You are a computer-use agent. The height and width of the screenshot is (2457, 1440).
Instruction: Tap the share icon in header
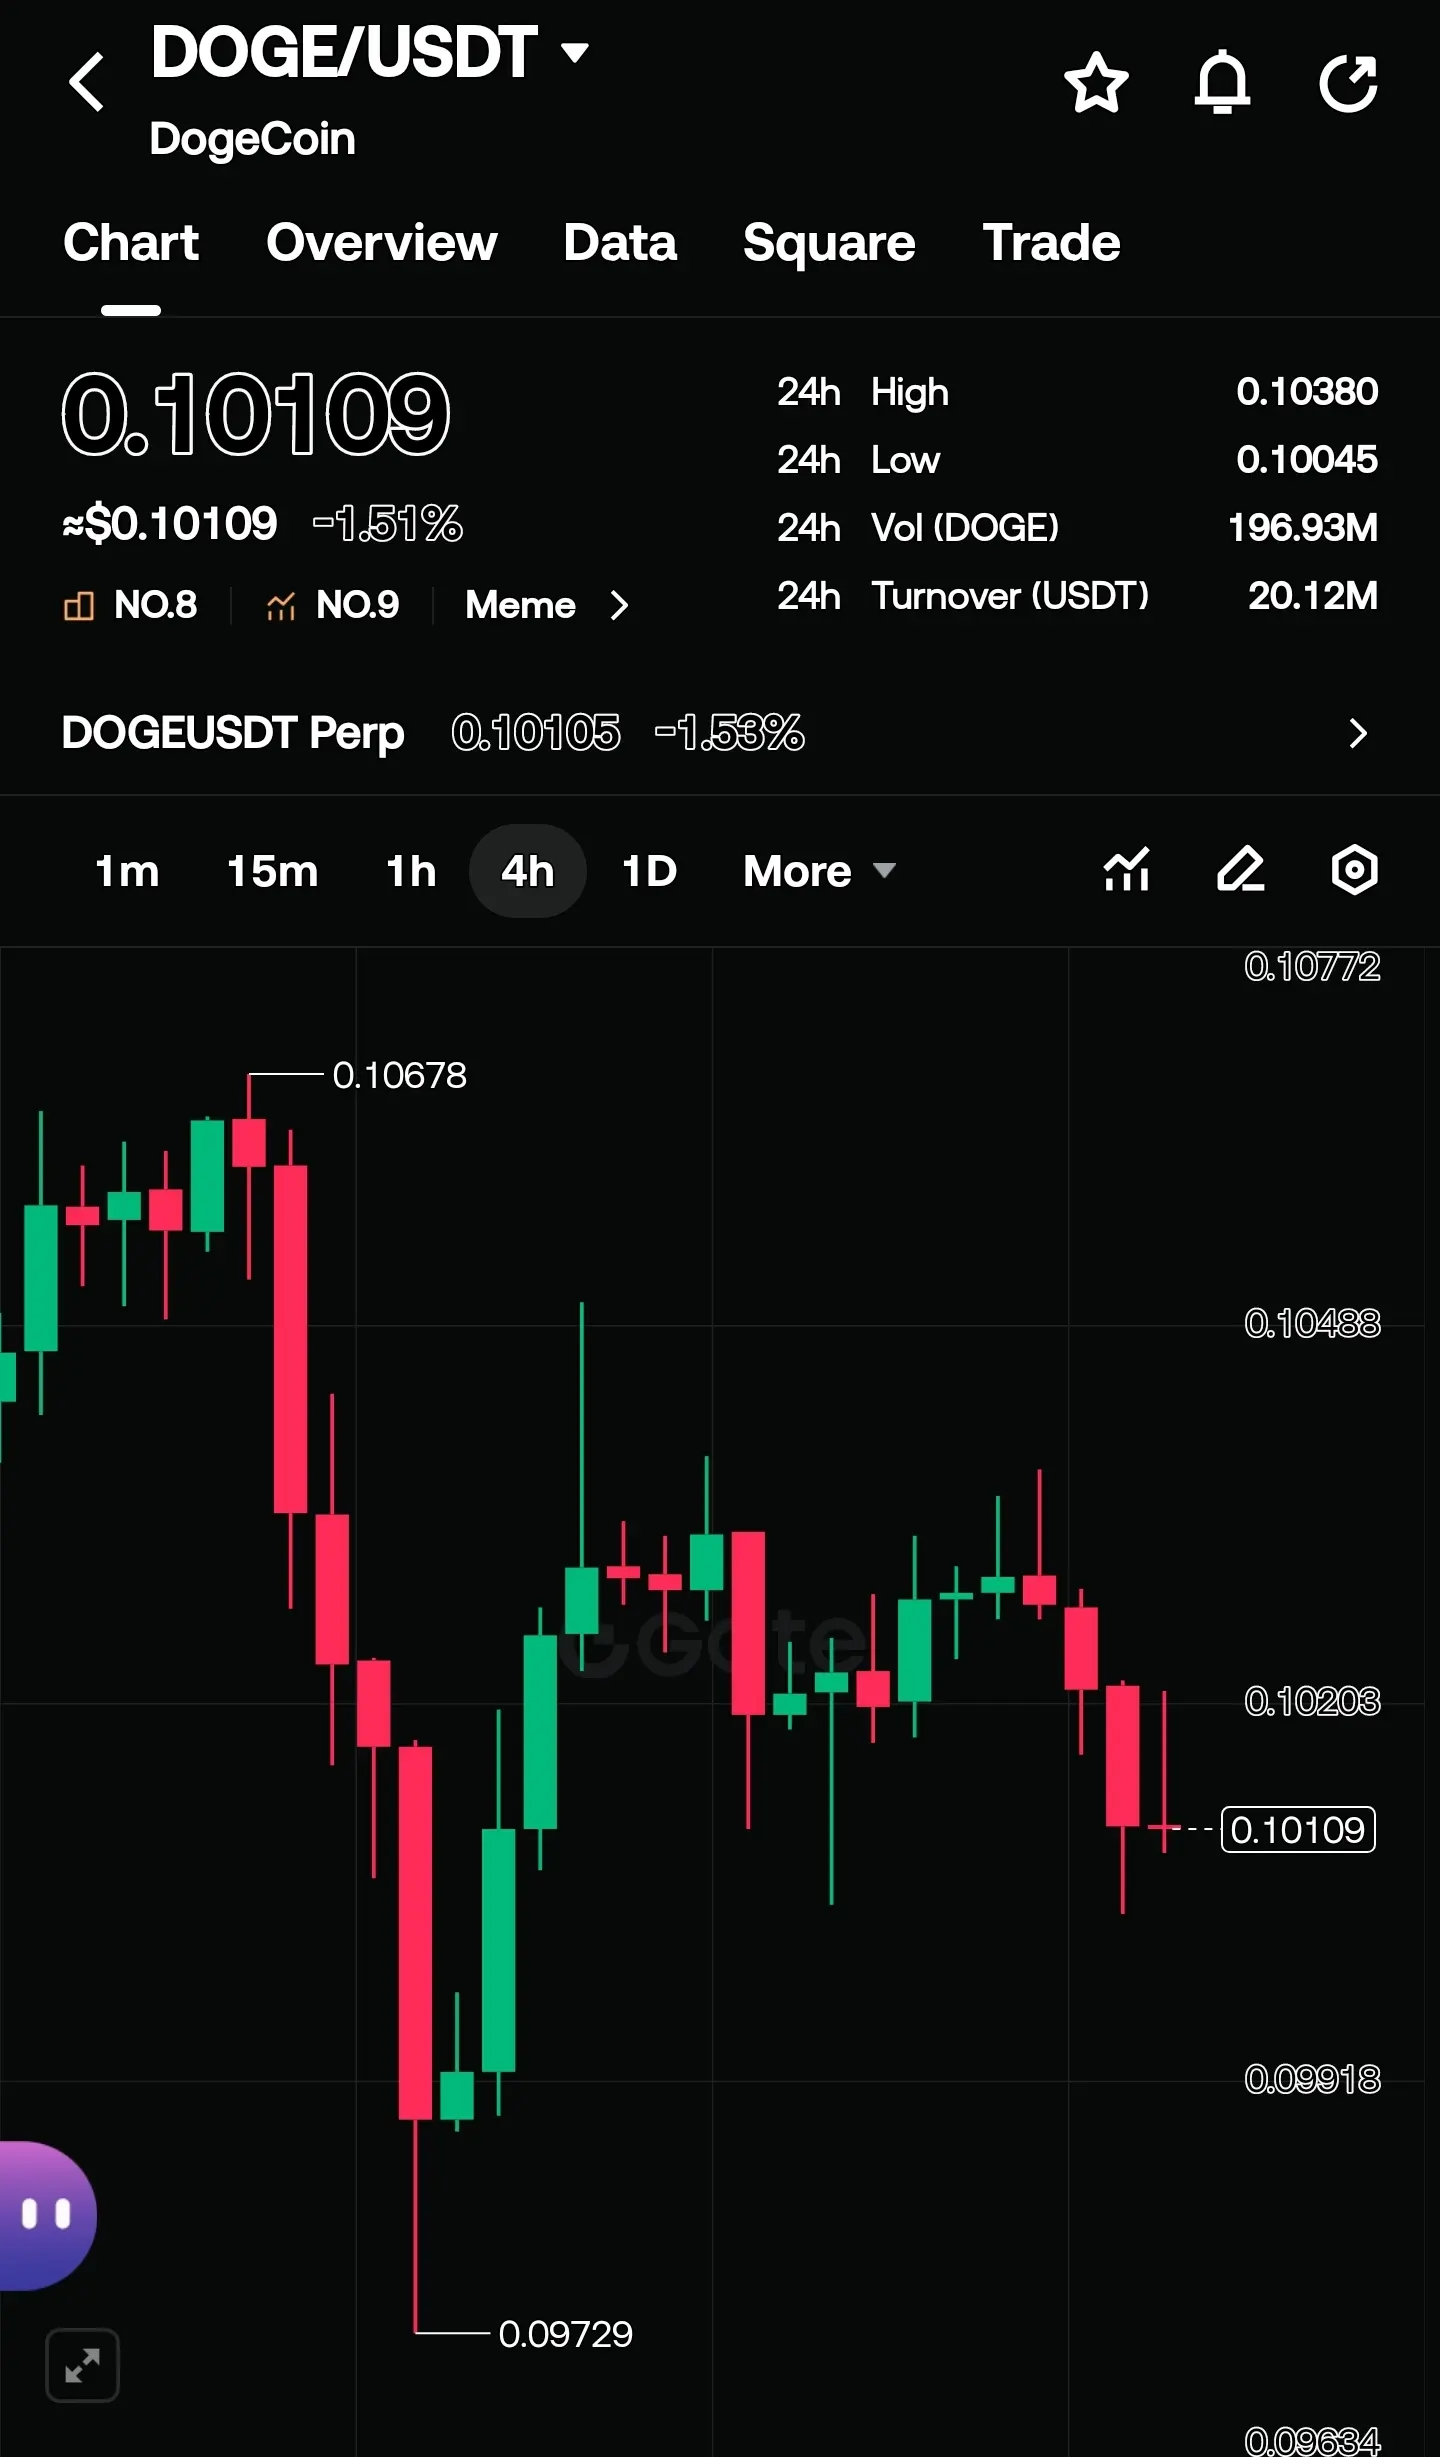click(1349, 82)
